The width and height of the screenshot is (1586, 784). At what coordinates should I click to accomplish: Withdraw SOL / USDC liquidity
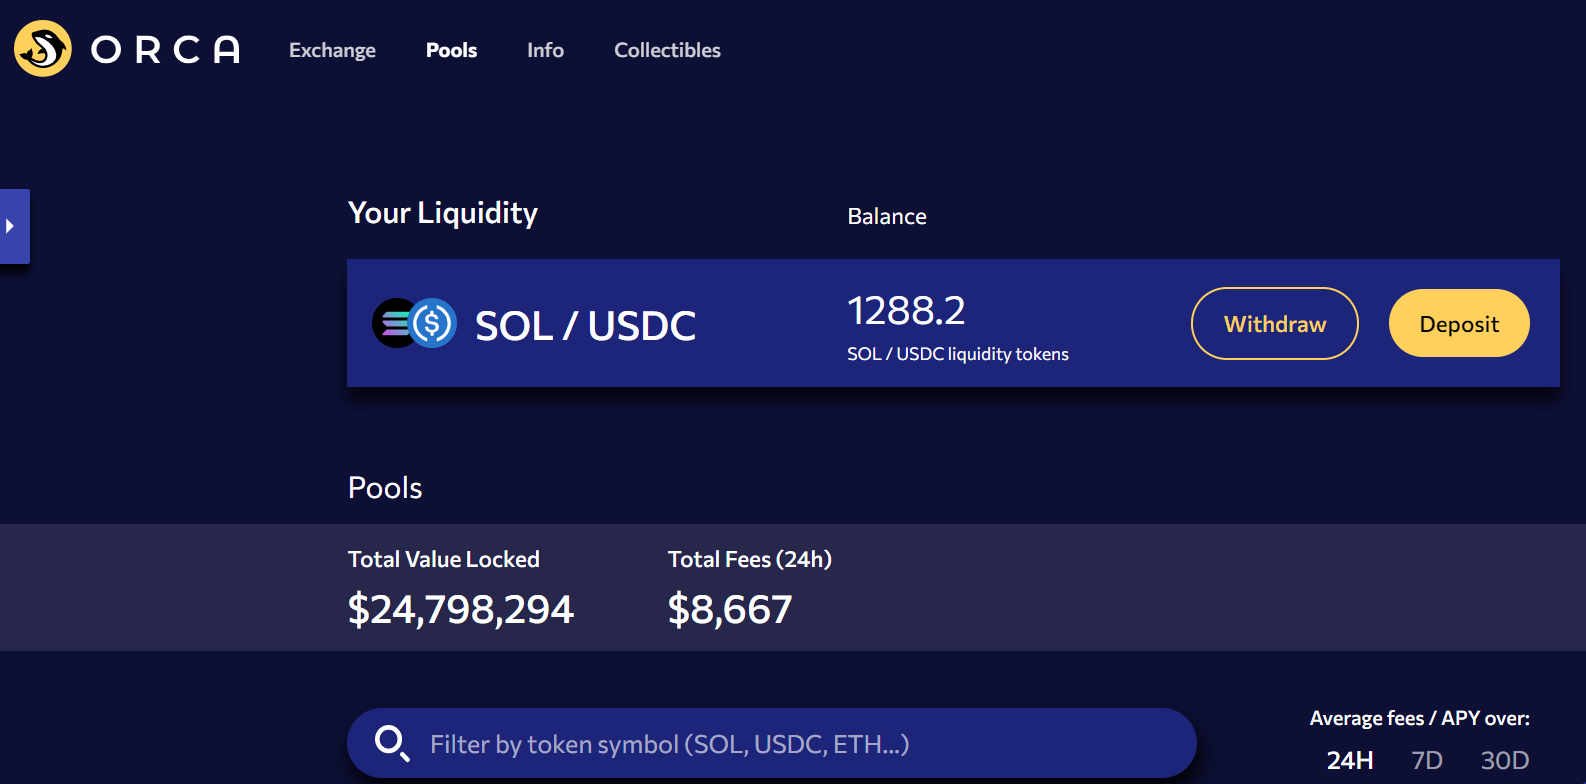tap(1275, 323)
